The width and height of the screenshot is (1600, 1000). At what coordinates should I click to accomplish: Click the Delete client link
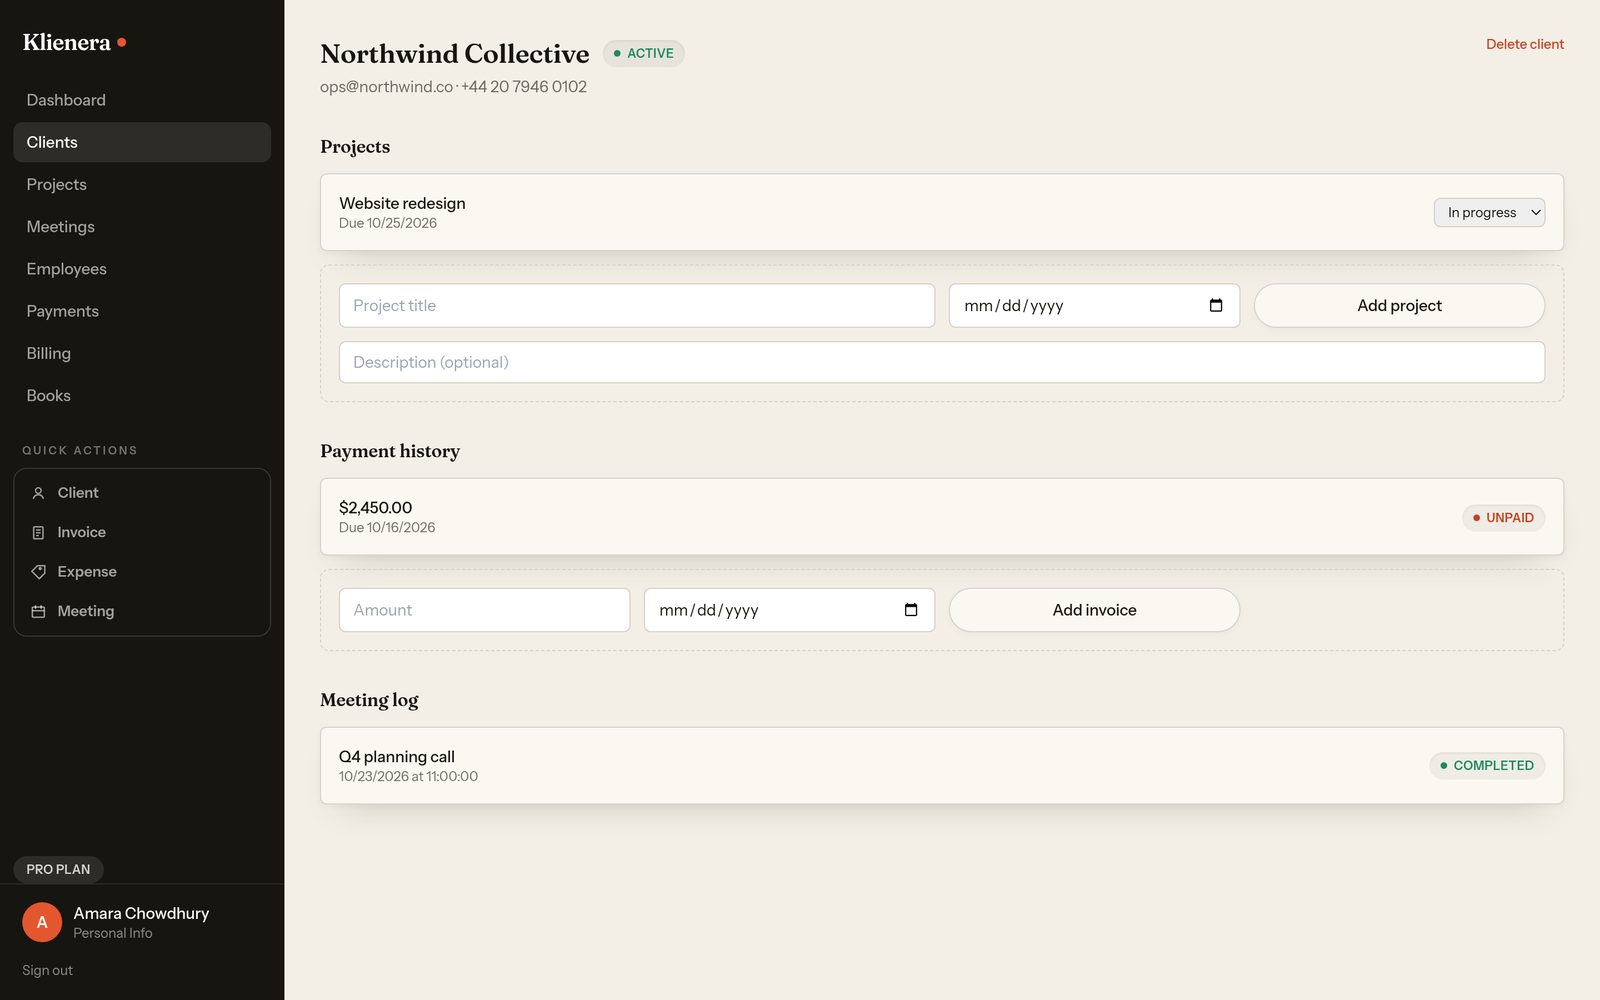click(x=1524, y=44)
